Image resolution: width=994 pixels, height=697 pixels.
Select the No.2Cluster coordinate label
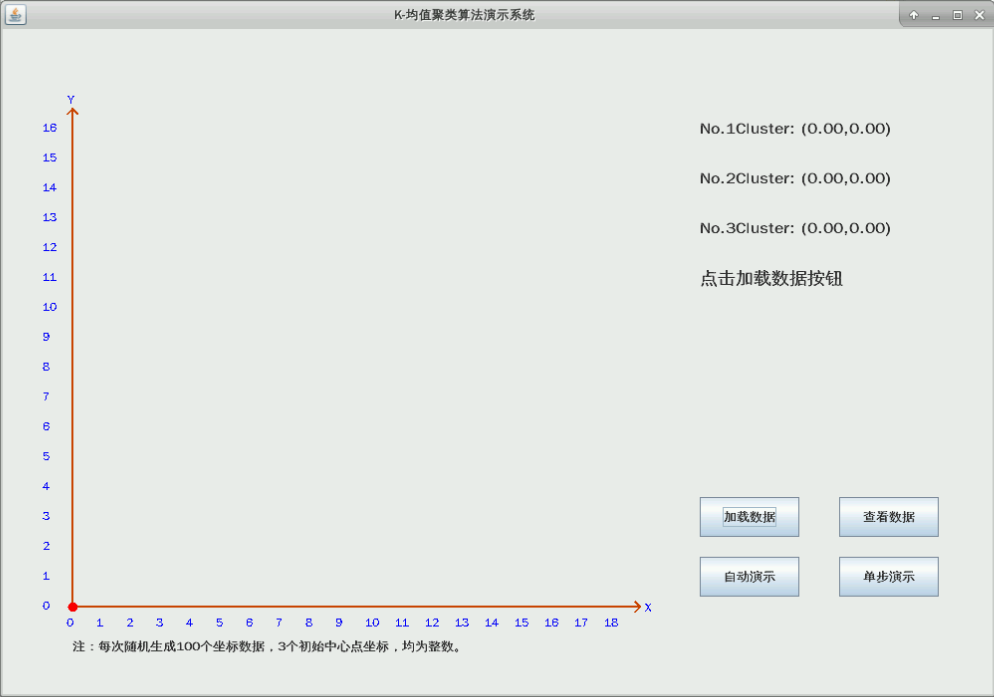click(794, 179)
